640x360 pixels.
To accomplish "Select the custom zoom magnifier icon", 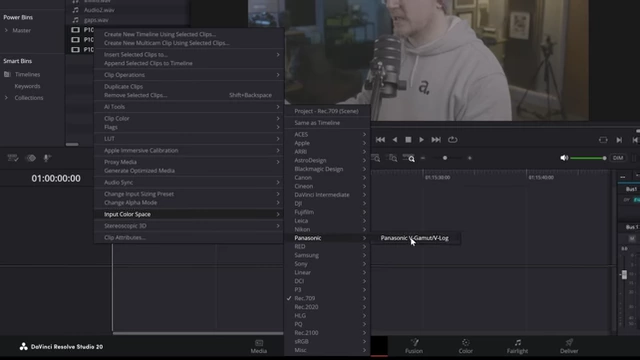I will [x=409, y=158].
